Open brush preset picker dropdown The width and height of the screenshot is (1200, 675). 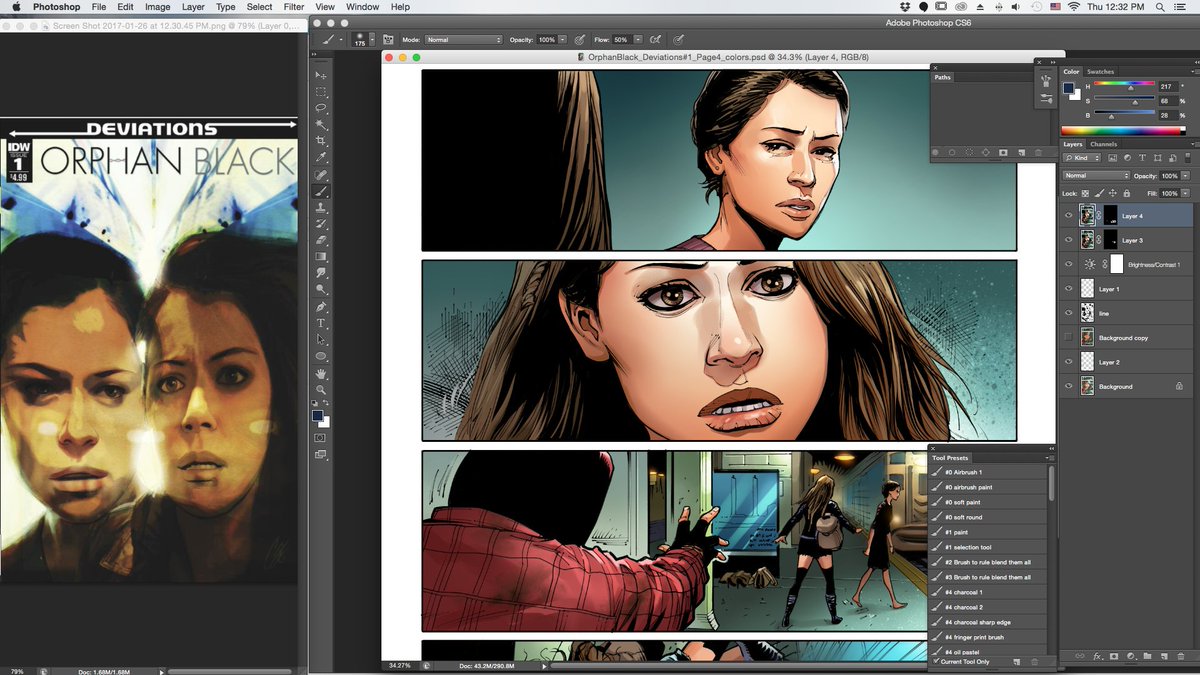[372, 40]
